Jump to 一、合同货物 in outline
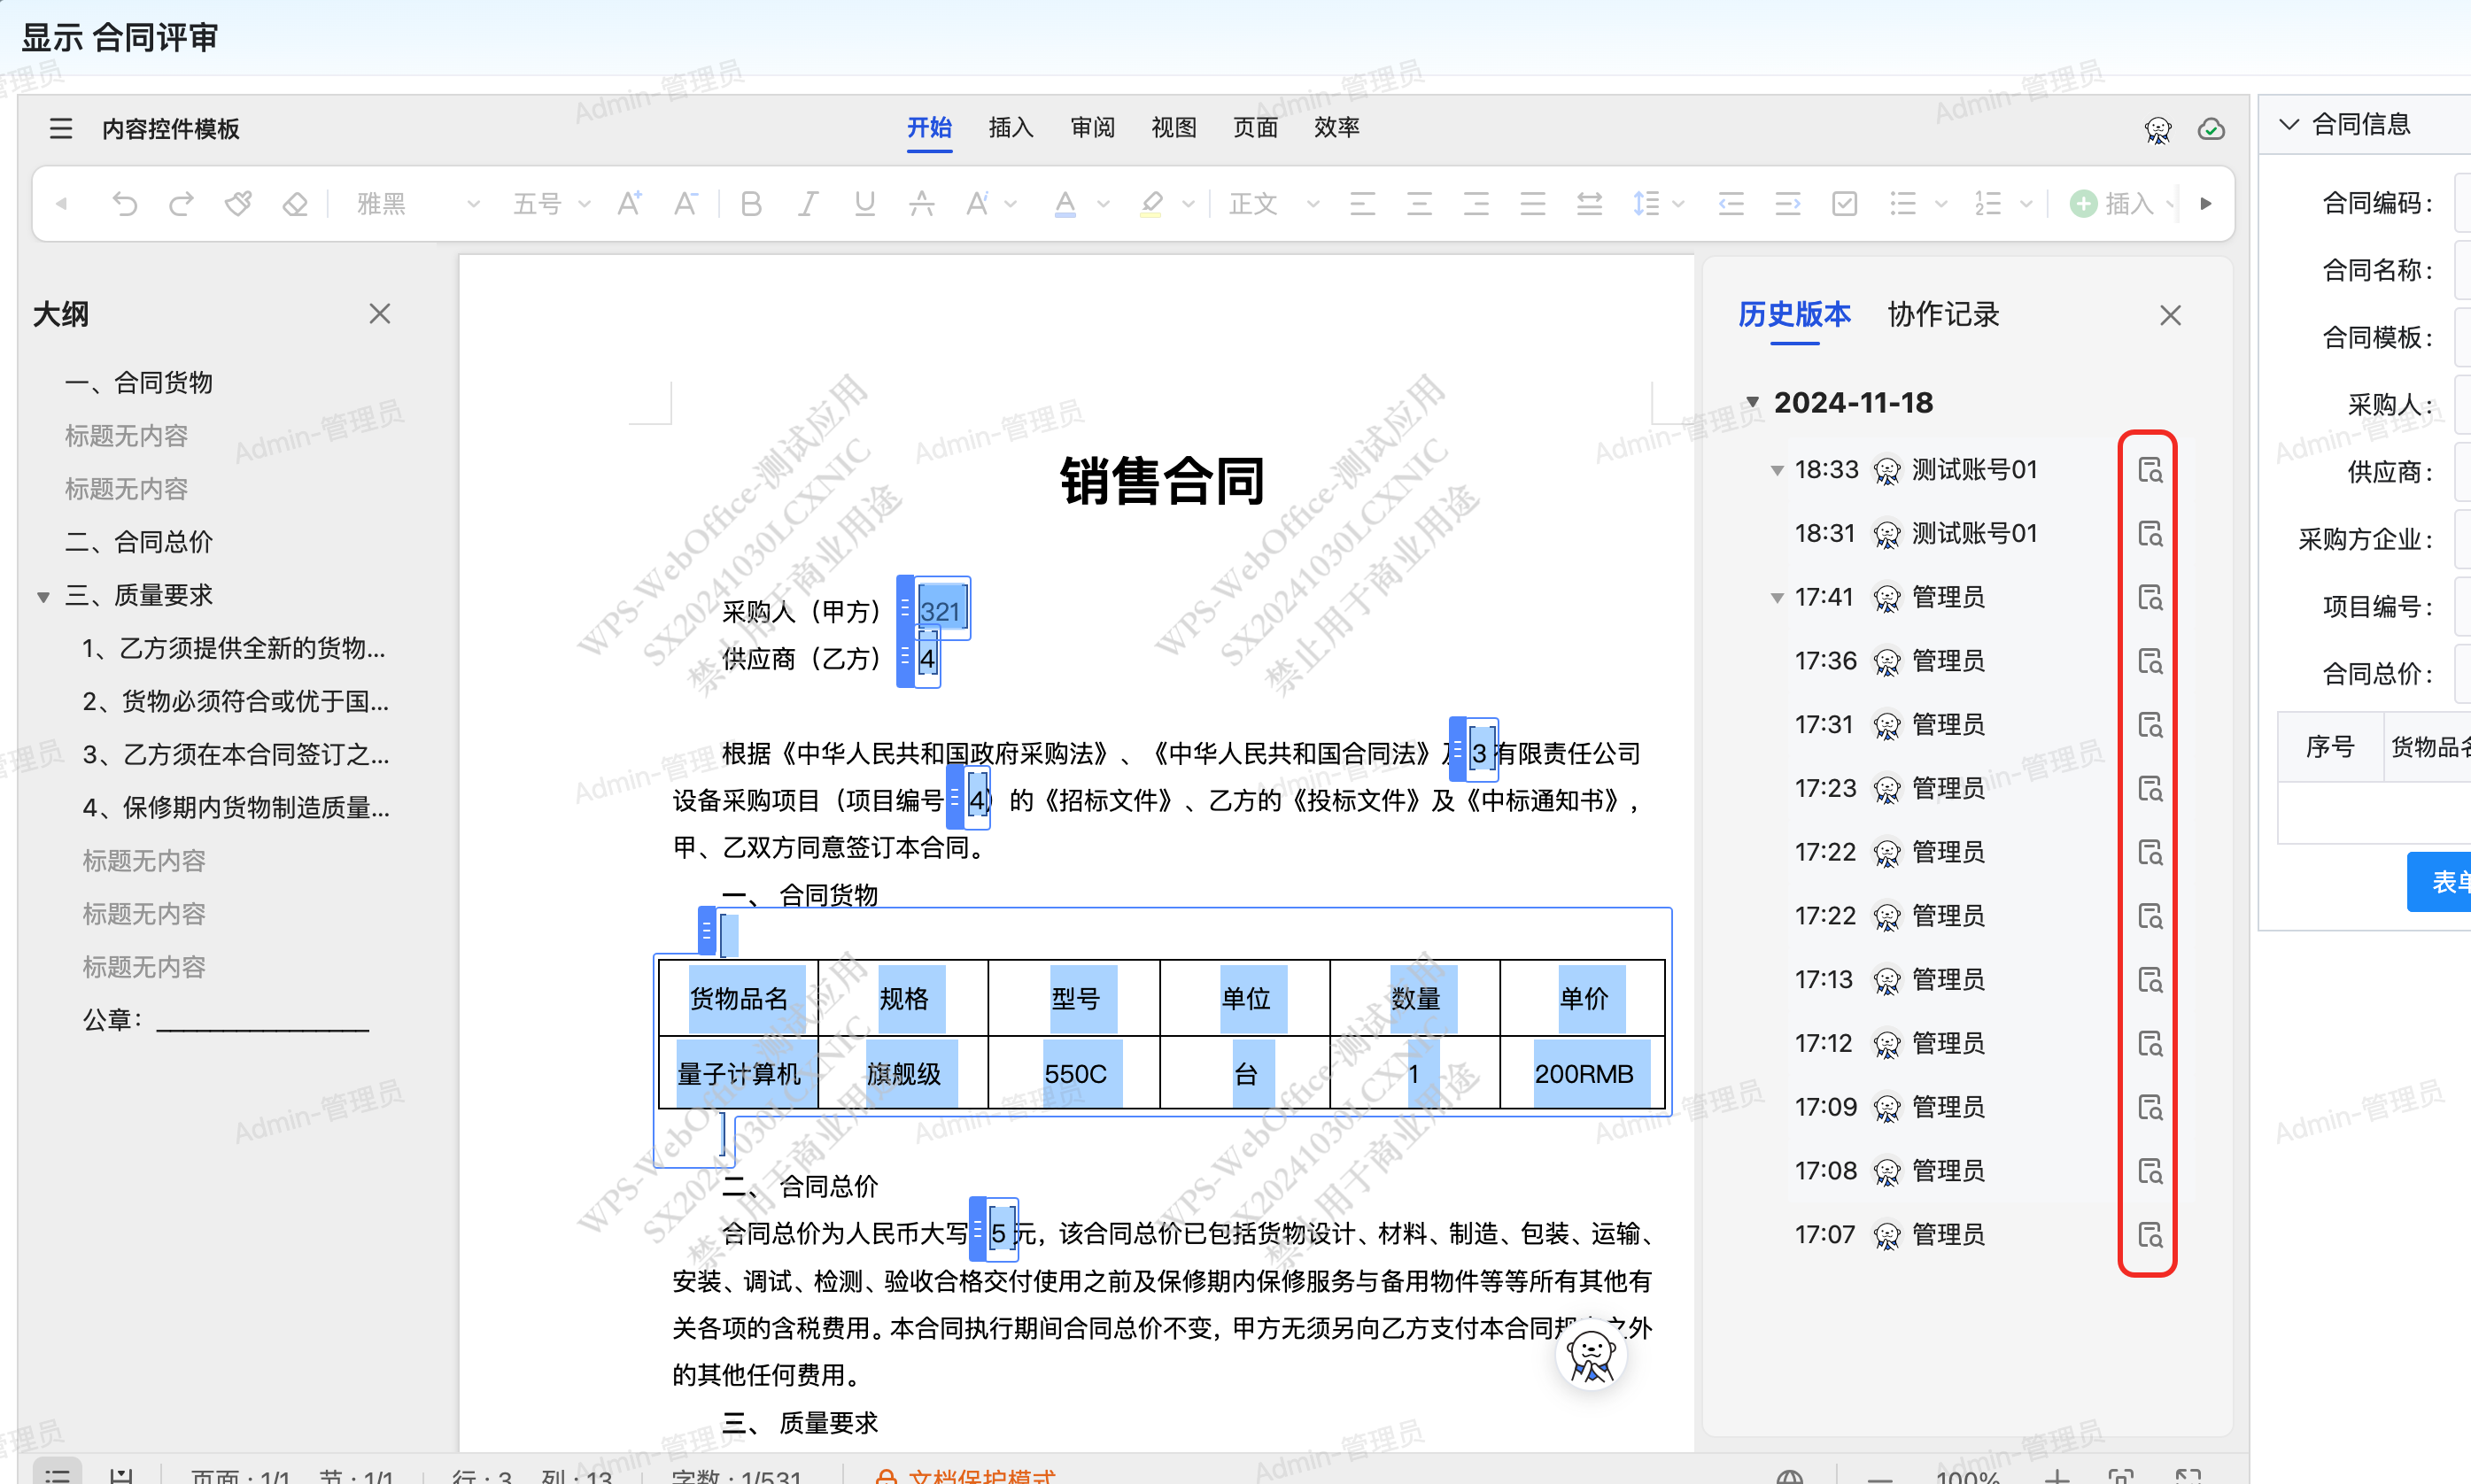This screenshot has height=1484, width=2471. pyautogui.click(x=139, y=383)
